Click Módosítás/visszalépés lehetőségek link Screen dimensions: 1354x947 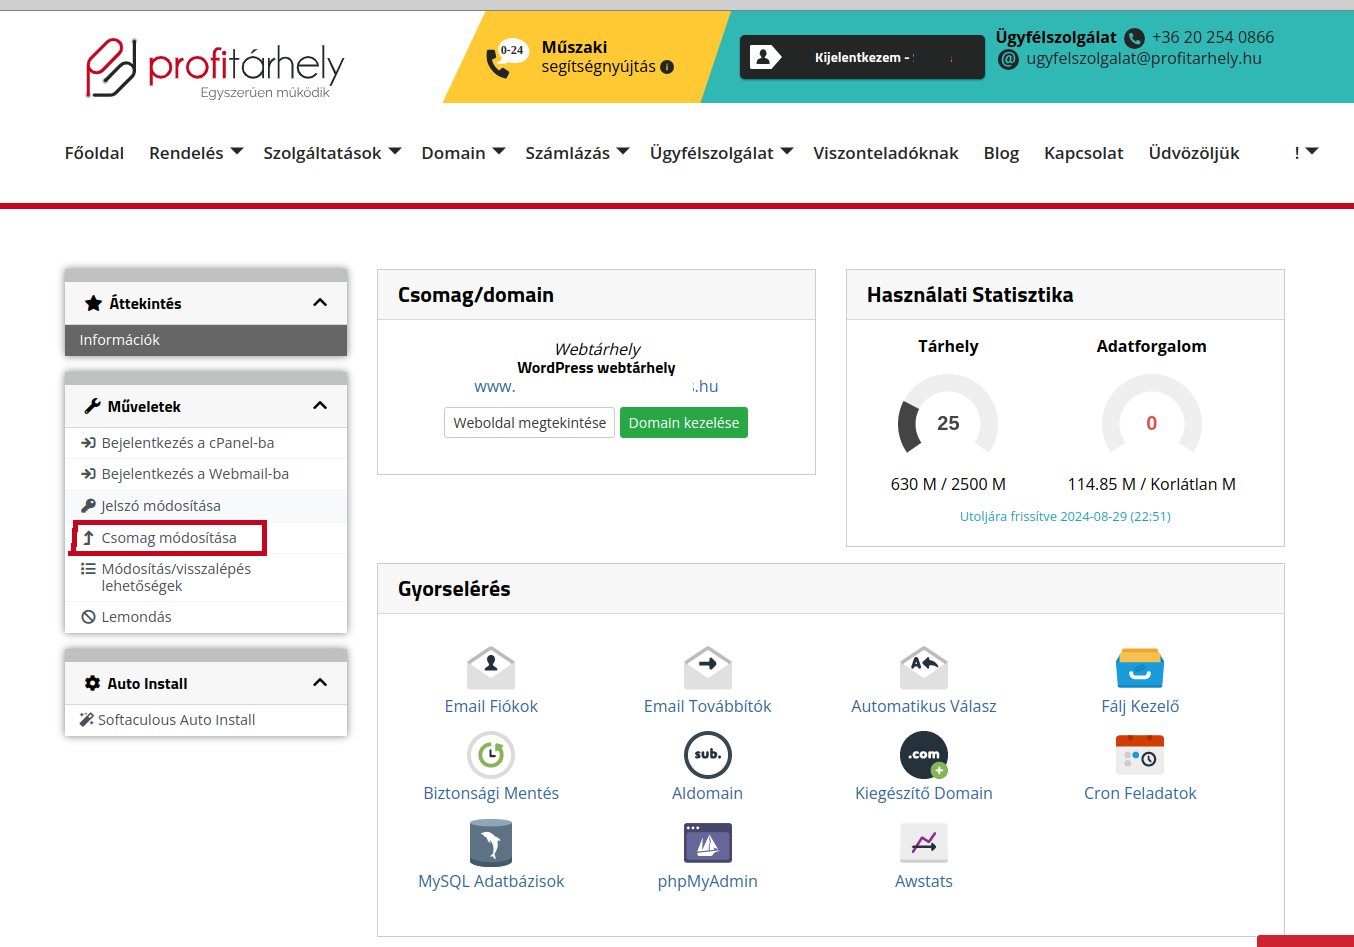point(176,577)
